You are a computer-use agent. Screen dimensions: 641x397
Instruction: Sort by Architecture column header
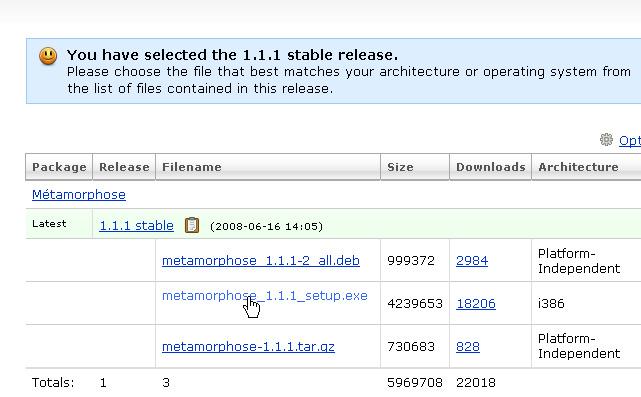pos(586,167)
